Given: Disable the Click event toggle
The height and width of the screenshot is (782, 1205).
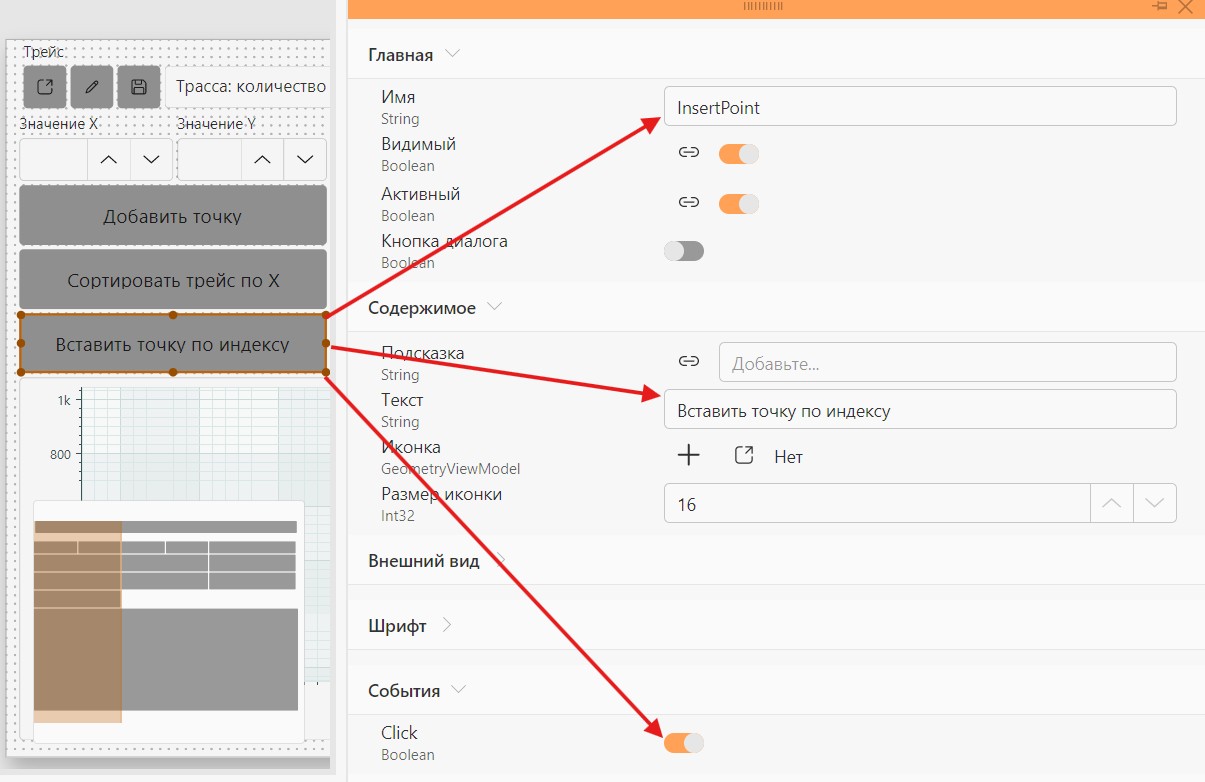Looking at the screenshot, I should point(684,742).
